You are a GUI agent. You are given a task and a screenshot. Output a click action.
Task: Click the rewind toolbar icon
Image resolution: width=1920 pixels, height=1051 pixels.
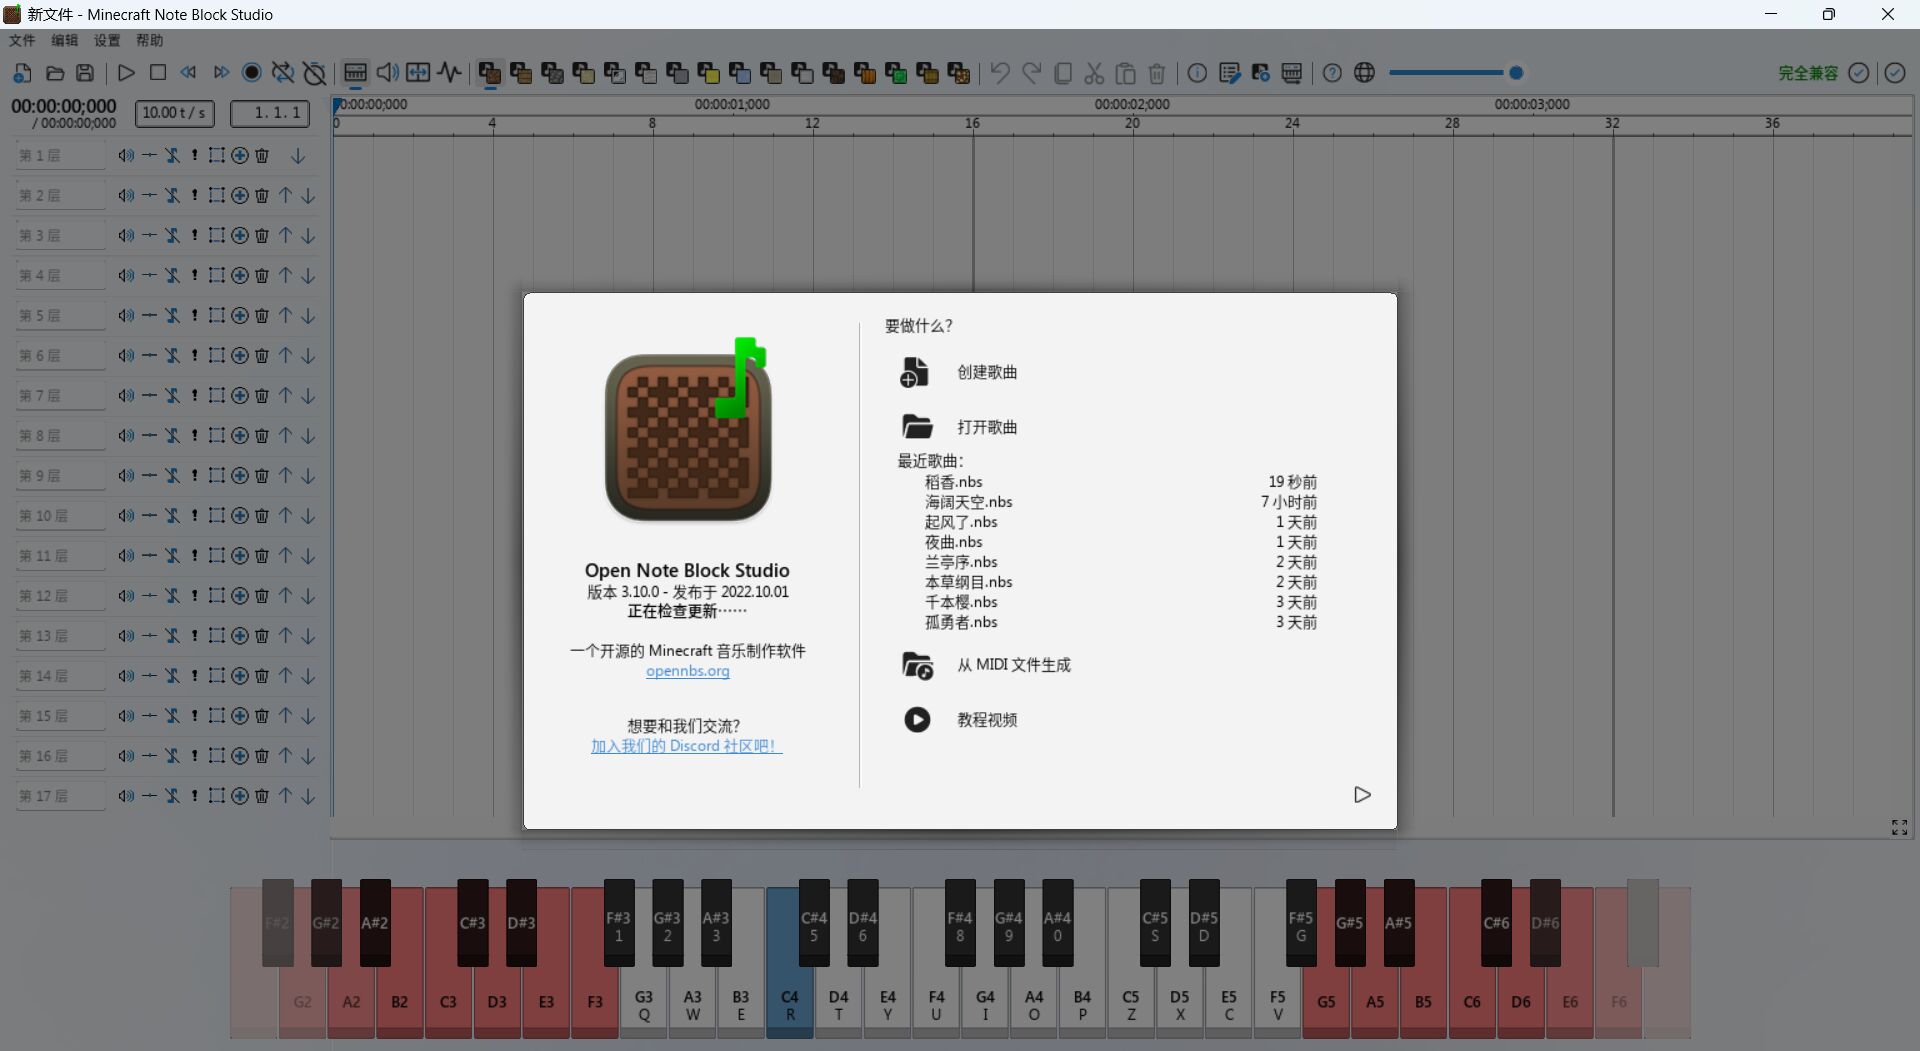coord(189,73)
